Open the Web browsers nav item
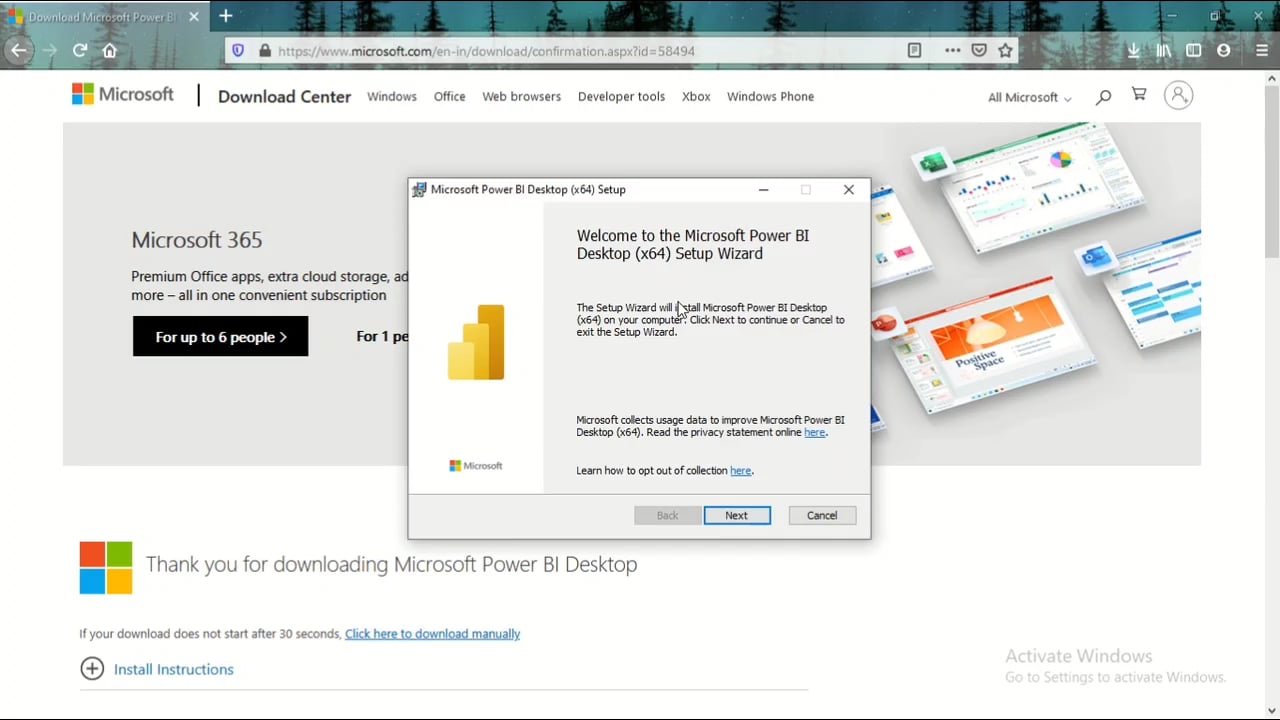 521,96
